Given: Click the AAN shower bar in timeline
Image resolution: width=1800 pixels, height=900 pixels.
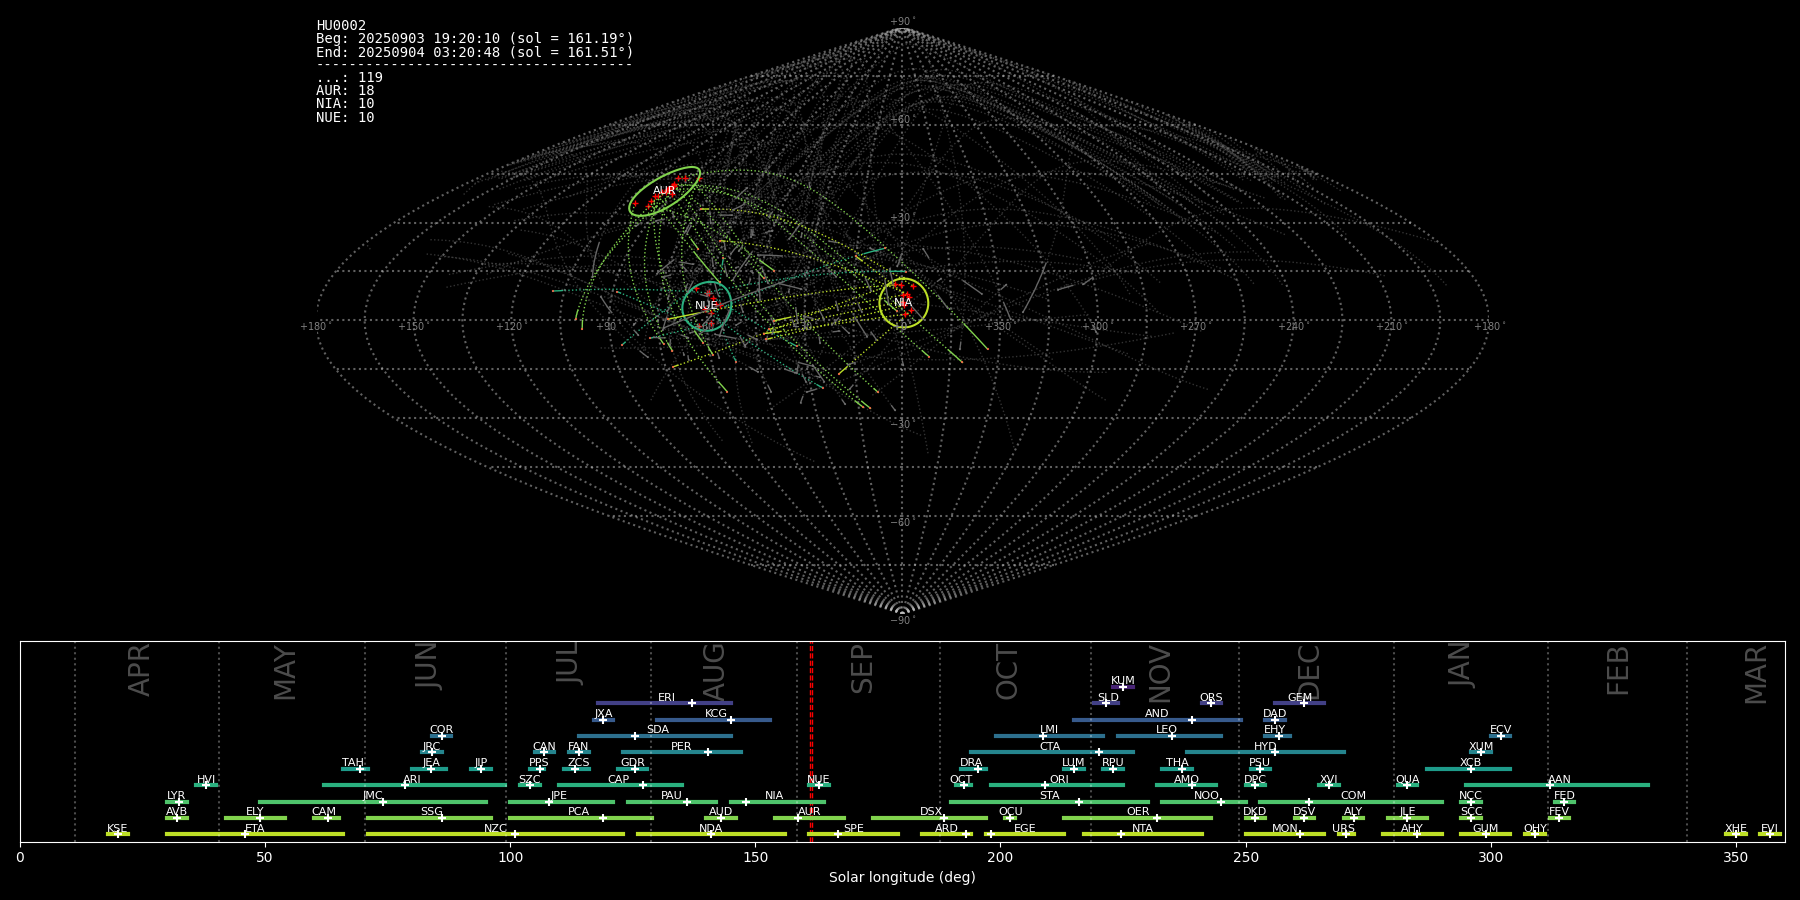Looking at the screenshot, I should [1557, 785].
